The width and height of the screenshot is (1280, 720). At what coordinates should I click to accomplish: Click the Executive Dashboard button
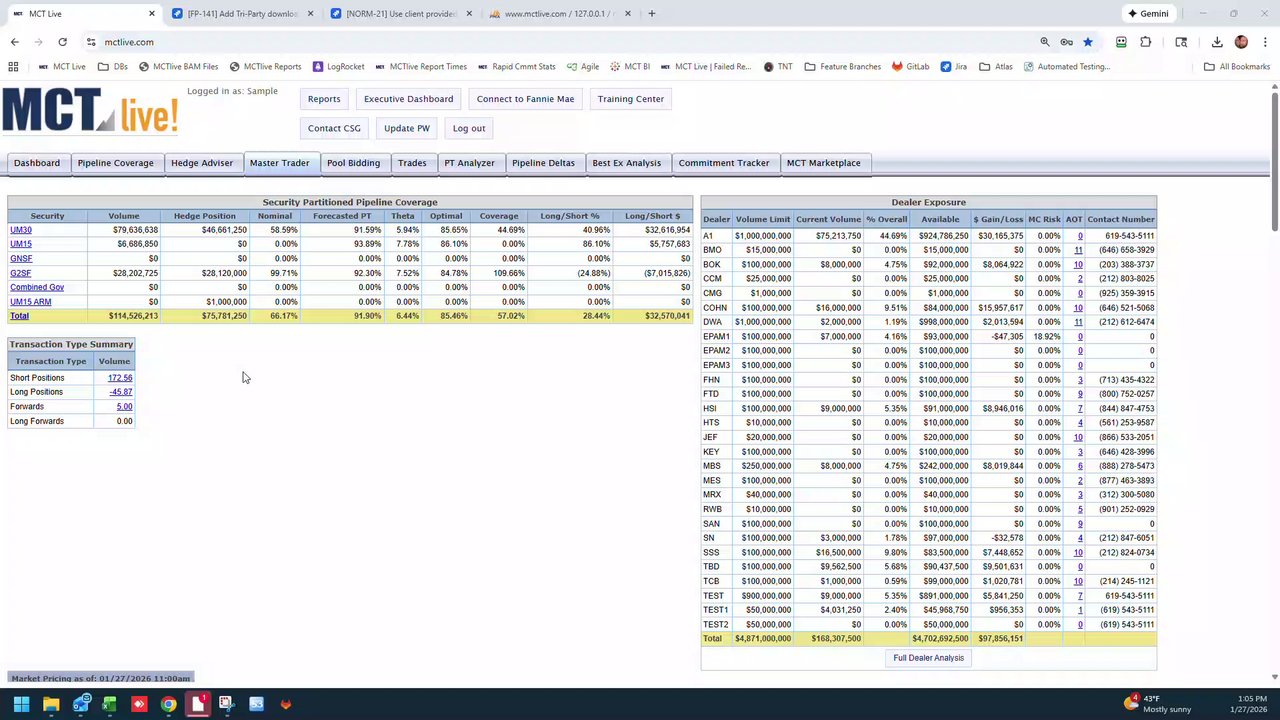408,99
